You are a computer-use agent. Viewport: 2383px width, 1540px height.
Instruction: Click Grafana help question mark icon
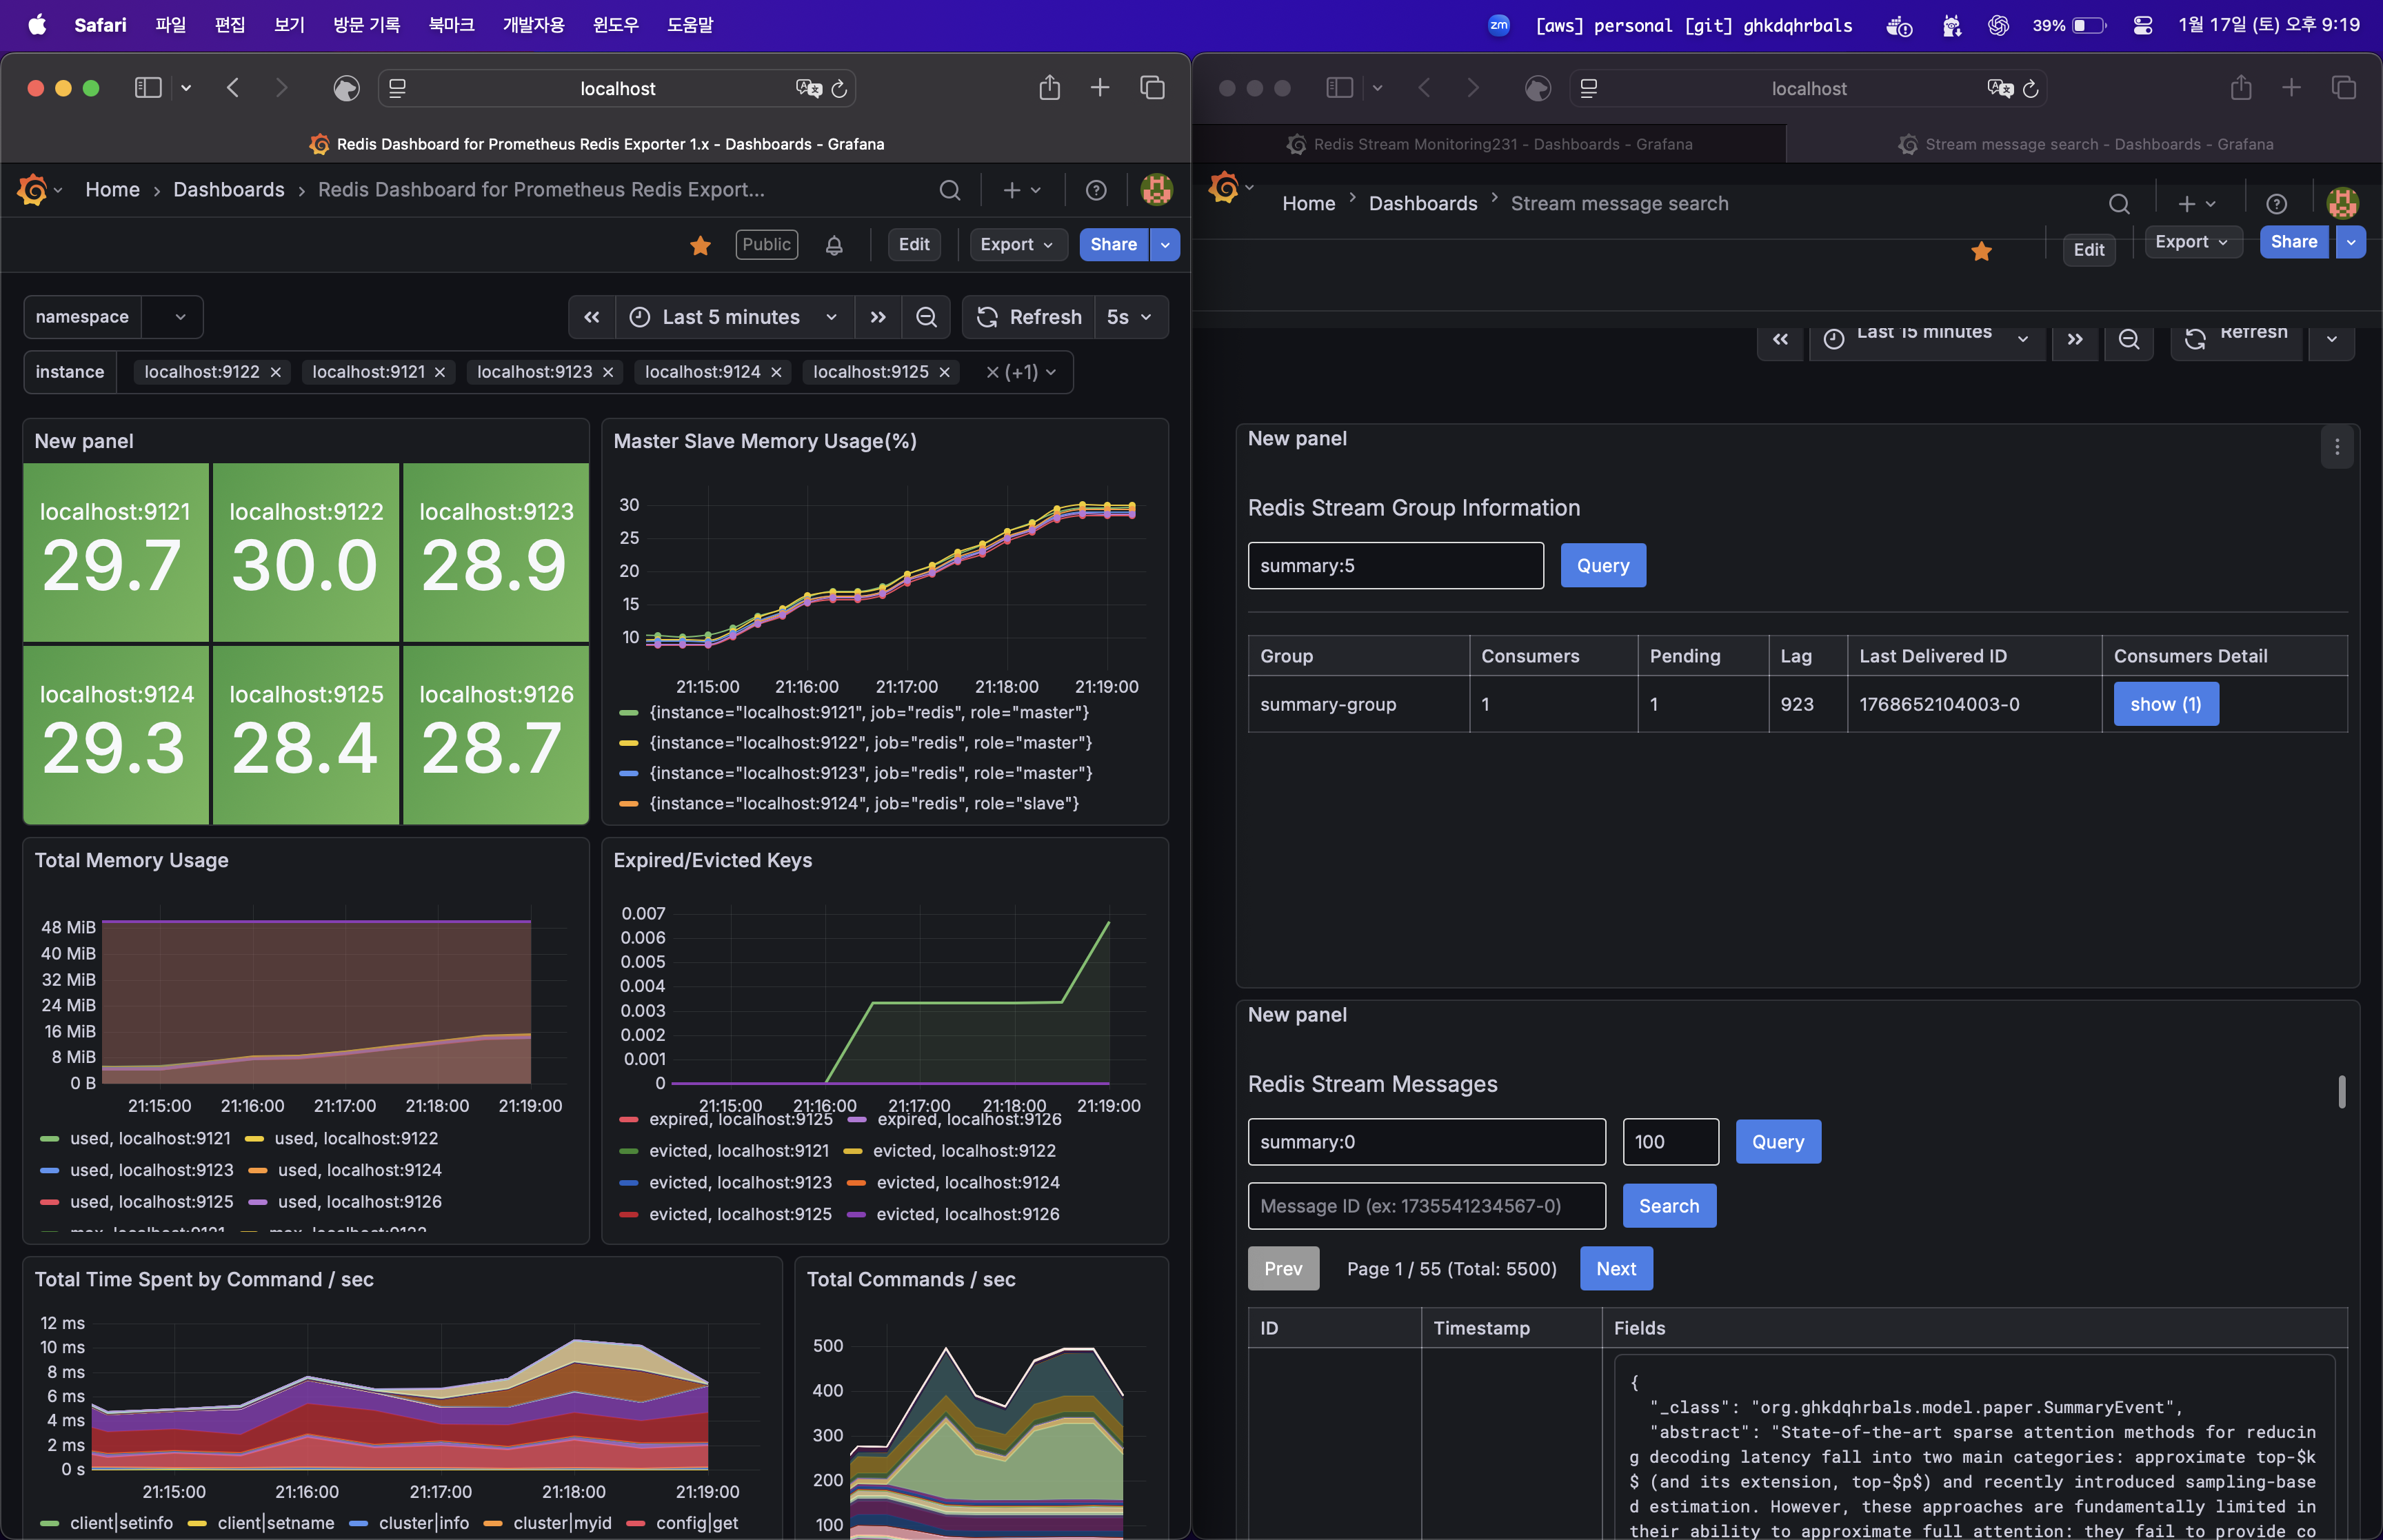pos(1096,190)
